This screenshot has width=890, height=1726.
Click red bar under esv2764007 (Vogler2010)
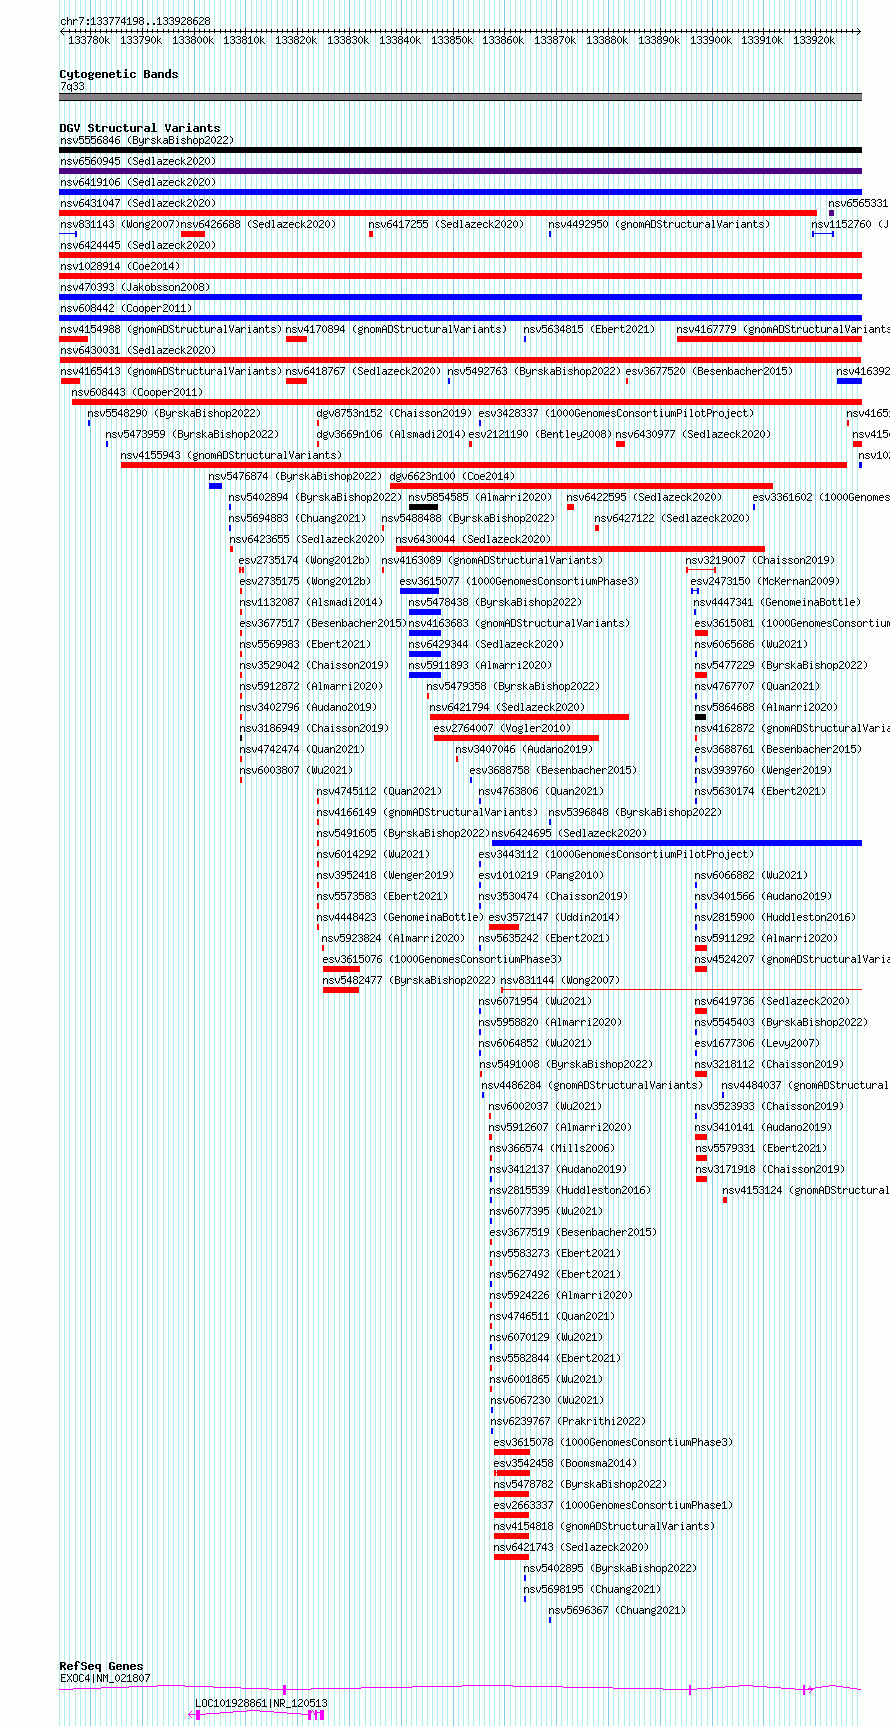[x=516, y=738]
